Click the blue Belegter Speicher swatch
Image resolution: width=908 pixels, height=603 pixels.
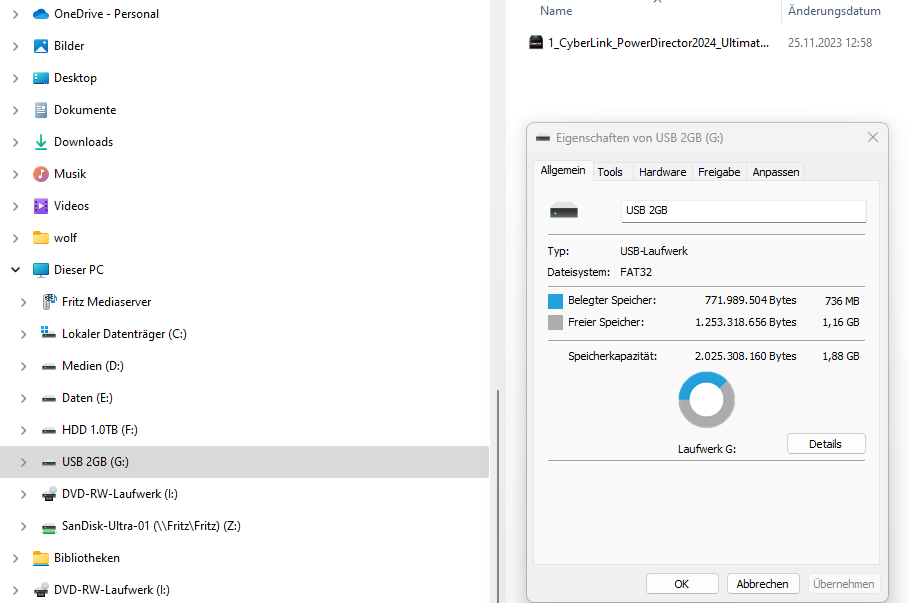pos(555,301)
